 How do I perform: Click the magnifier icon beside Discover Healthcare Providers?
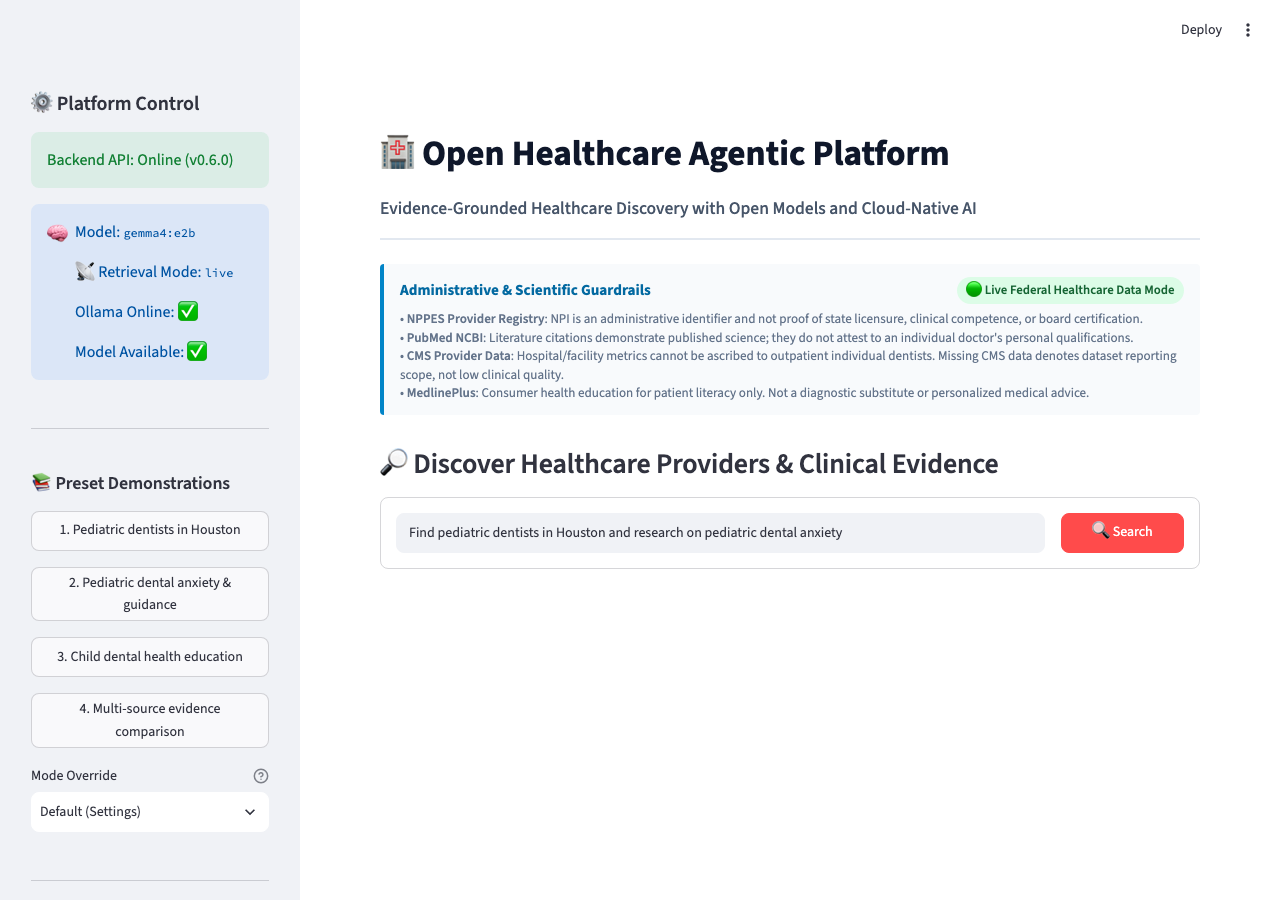[394, 463]
